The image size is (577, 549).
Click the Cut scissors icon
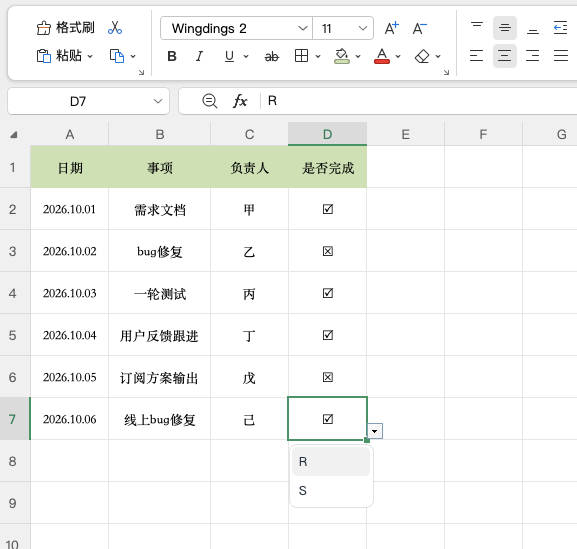(115, 28)
